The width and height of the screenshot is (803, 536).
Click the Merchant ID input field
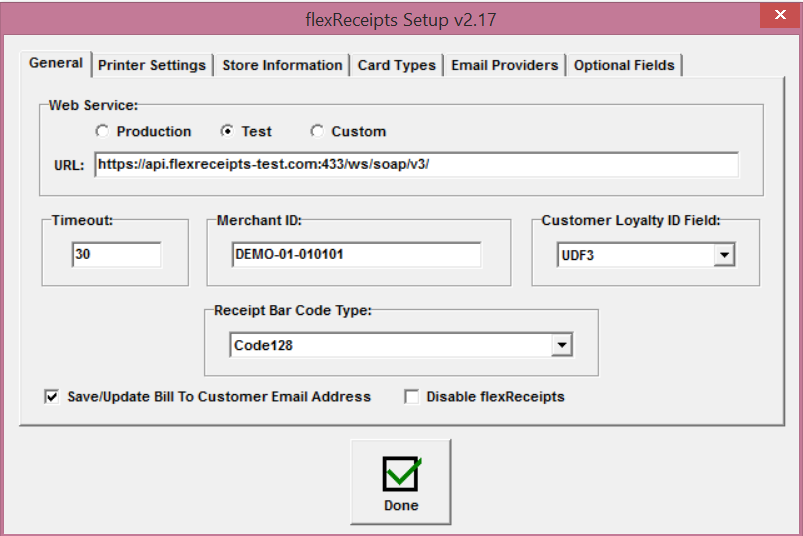point(356,254)
